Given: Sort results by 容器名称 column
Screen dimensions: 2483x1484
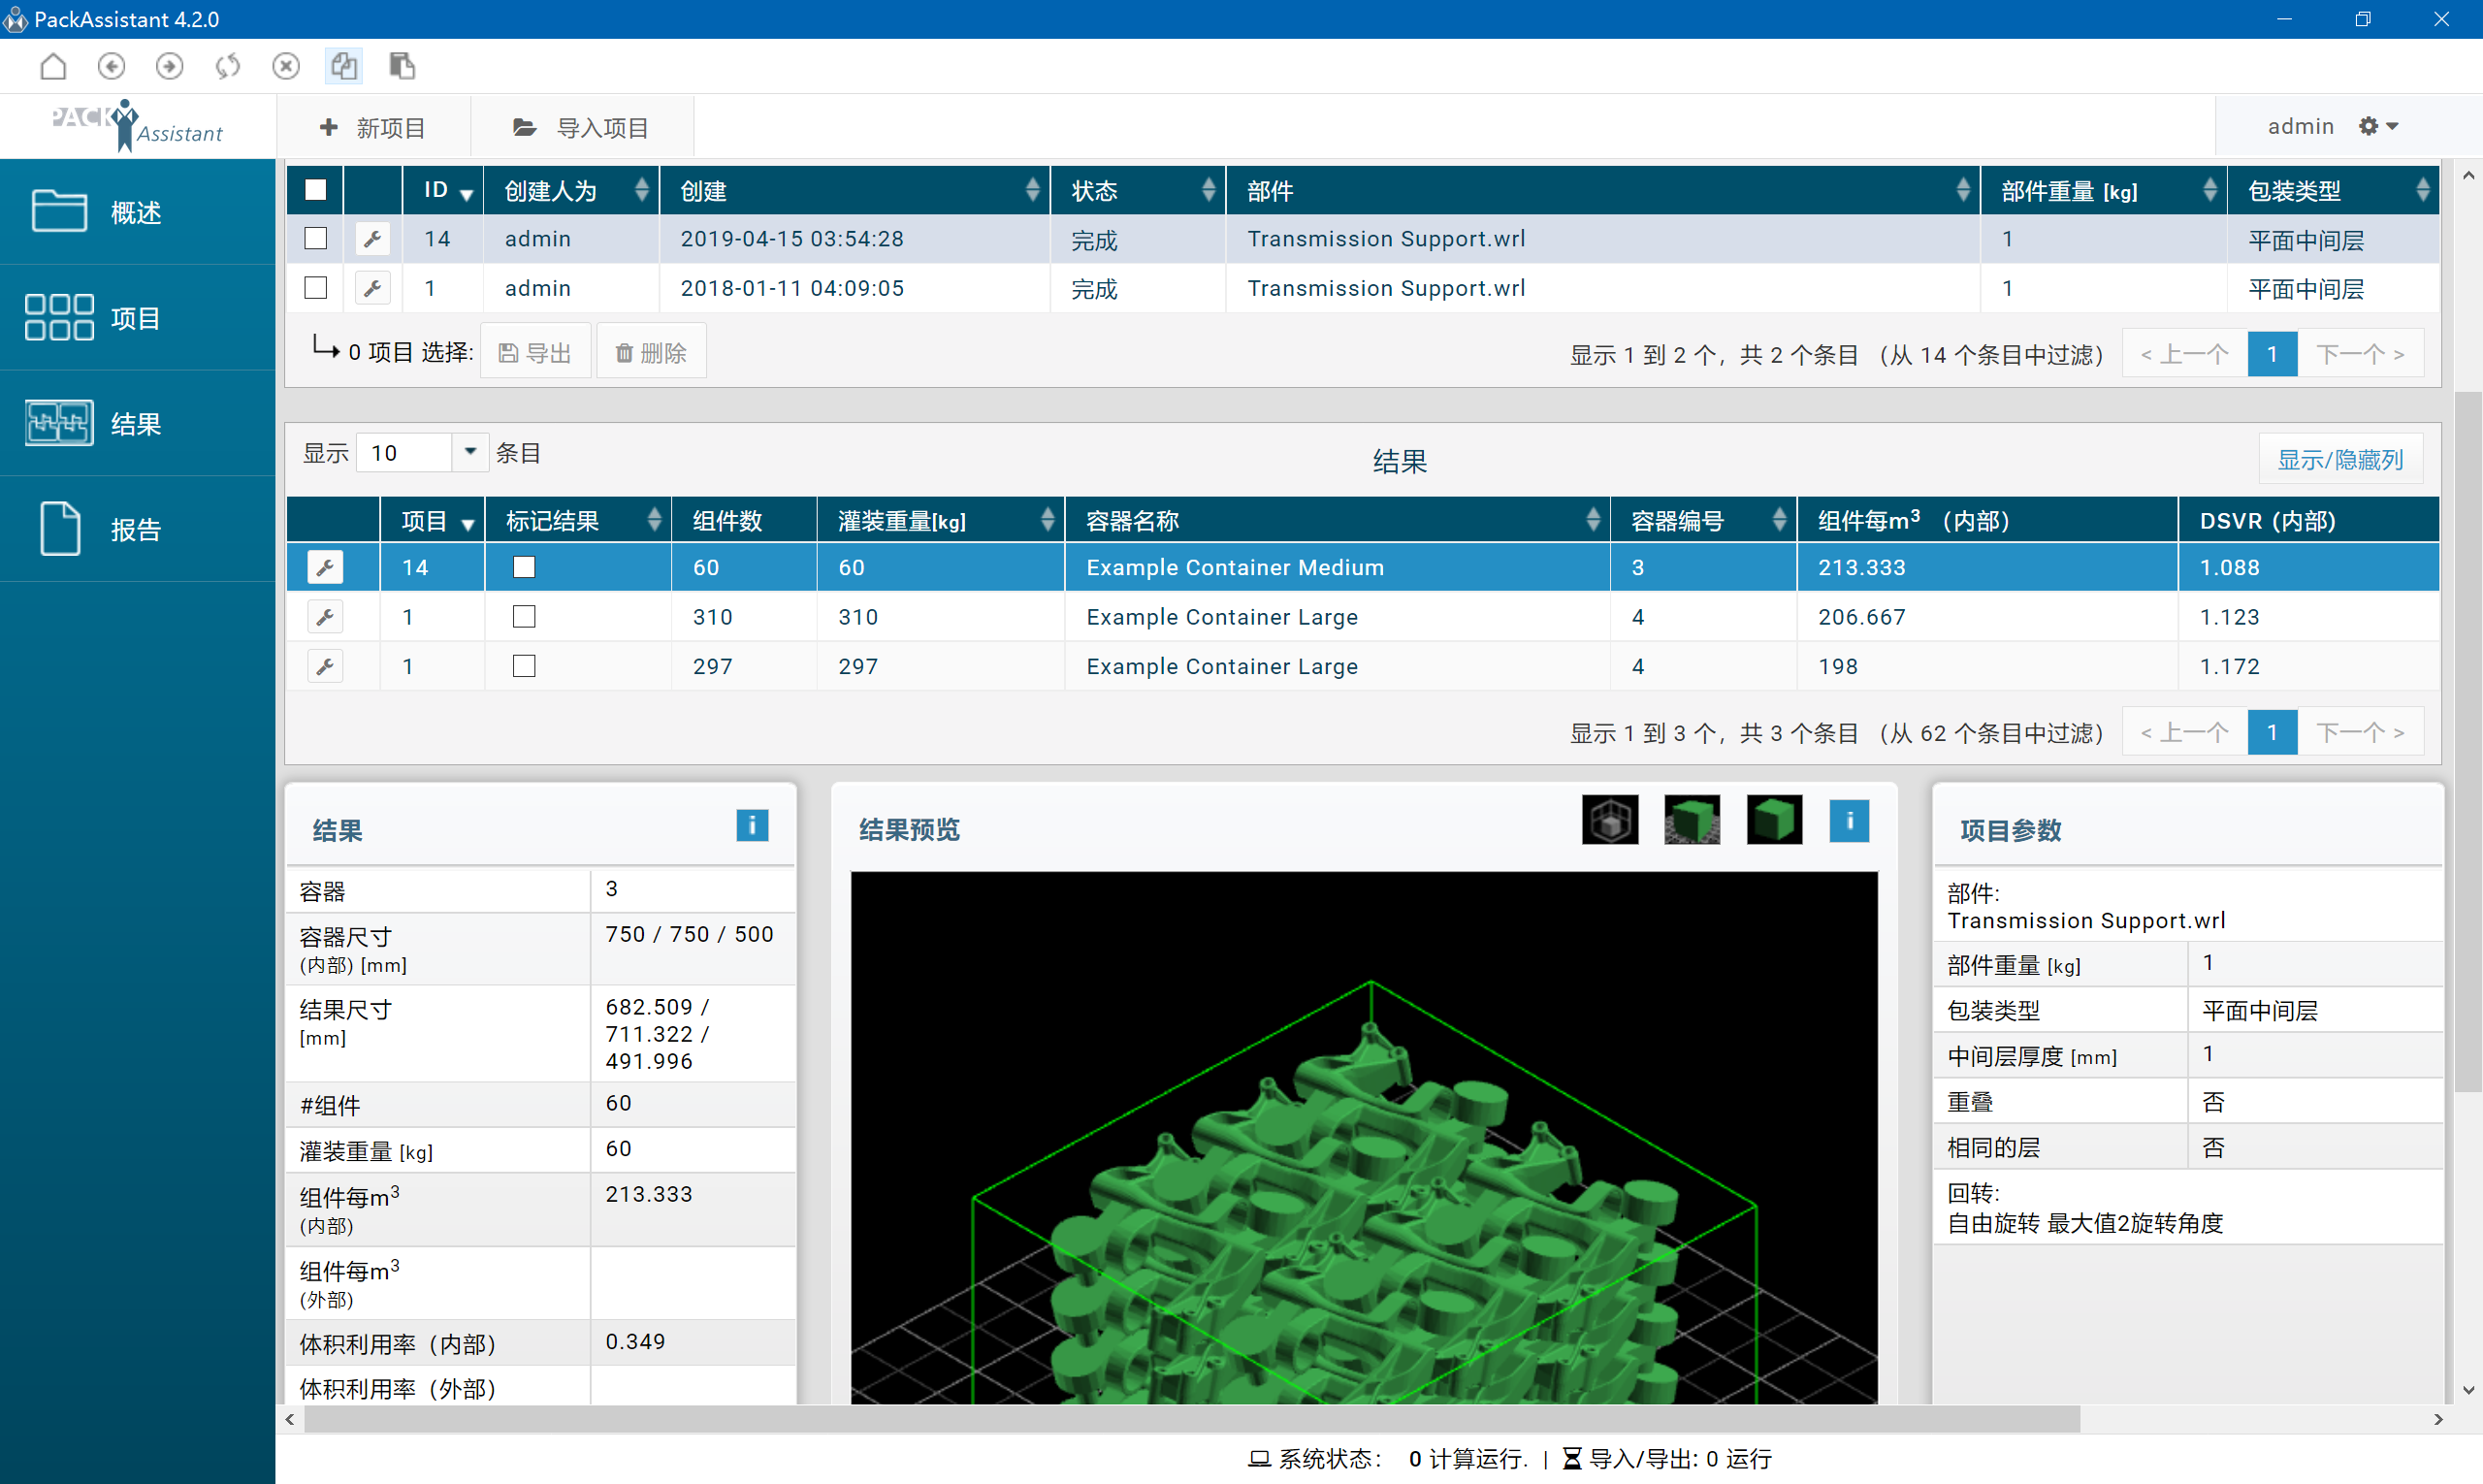Looking at the screenshot, I should point(1338,520).
